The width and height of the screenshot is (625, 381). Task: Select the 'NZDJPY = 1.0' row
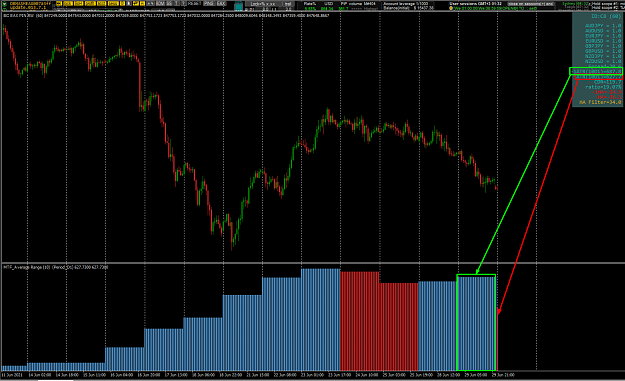pyautogui.click(x=603, y=57)
